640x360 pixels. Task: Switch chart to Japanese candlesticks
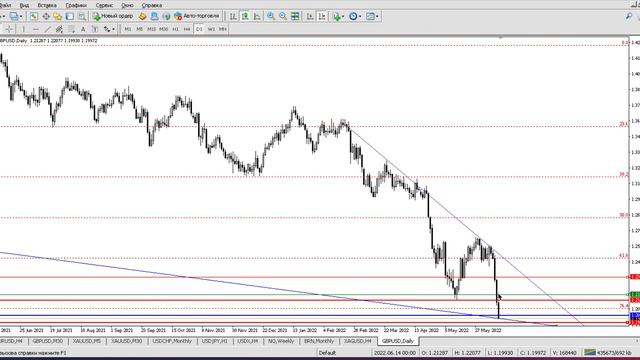click(x=245, y=16)
